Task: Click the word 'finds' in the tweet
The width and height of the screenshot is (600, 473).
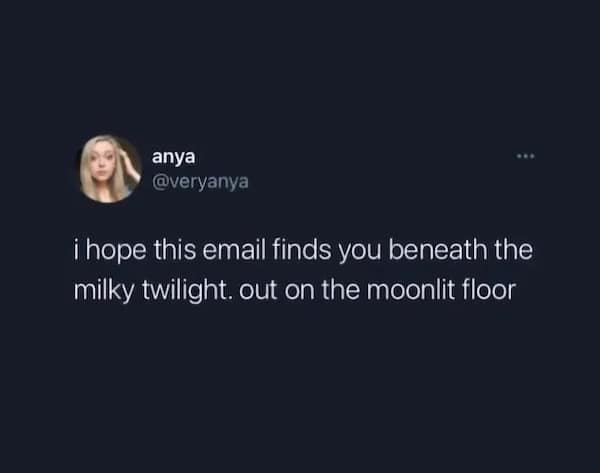Action: [302, 250]
